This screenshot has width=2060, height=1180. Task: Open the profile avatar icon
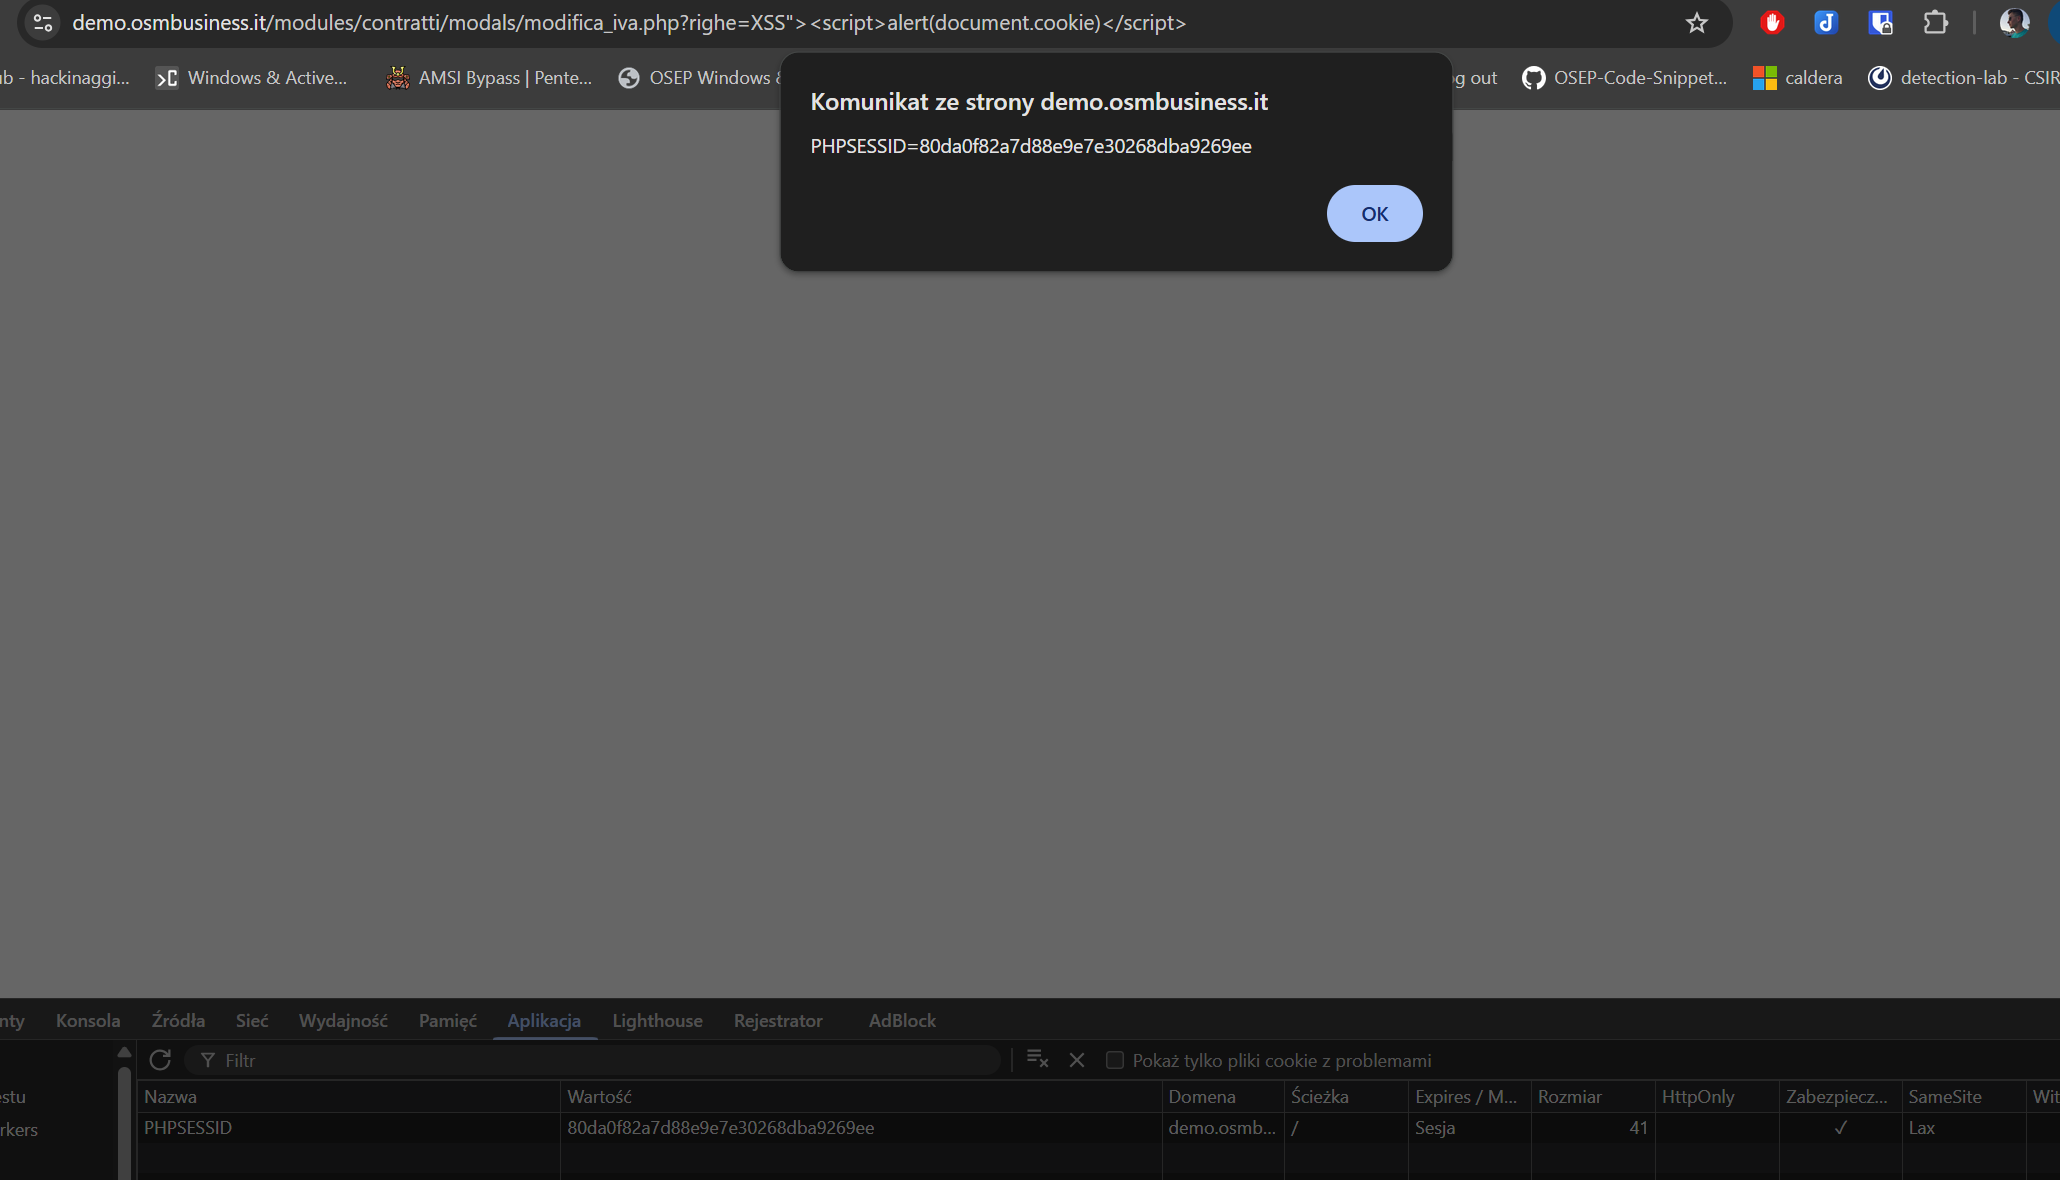click(2013, 23)
